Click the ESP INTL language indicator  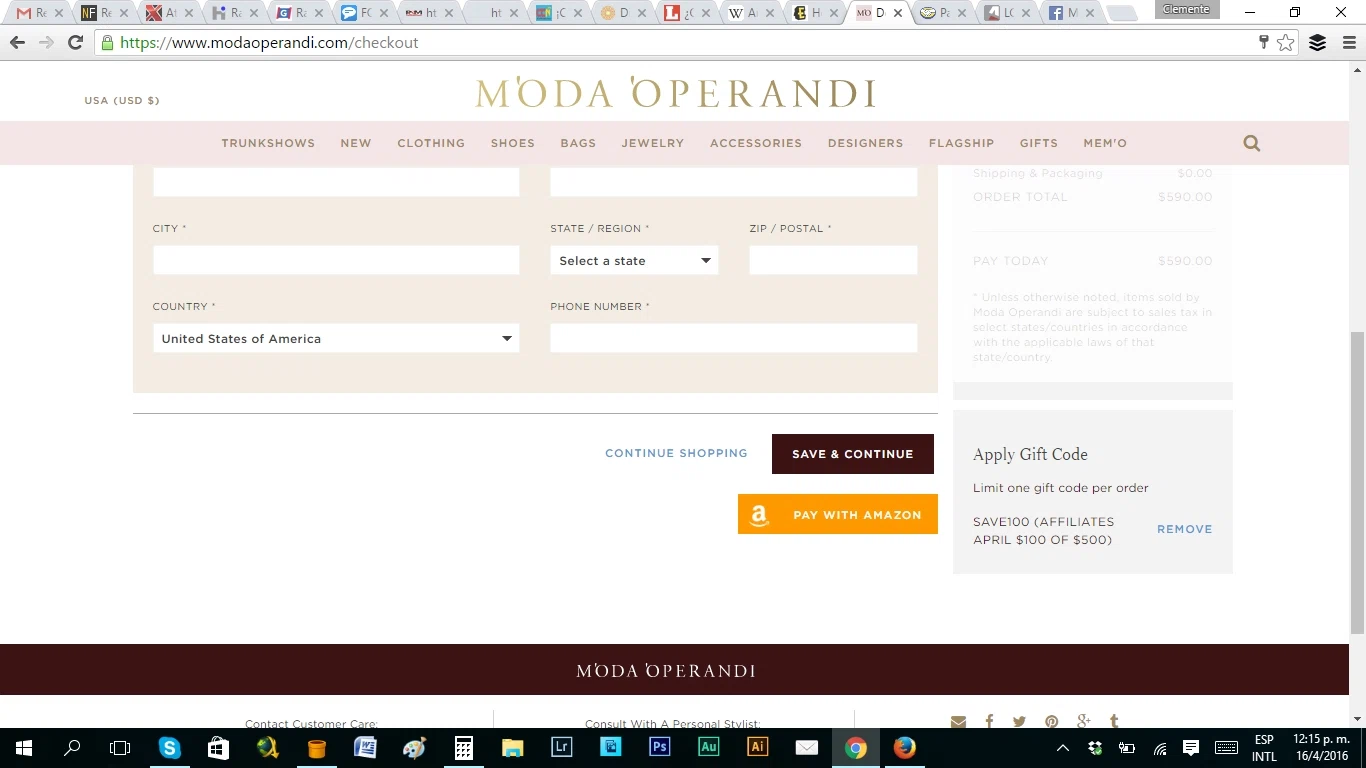click(1264, 748)
